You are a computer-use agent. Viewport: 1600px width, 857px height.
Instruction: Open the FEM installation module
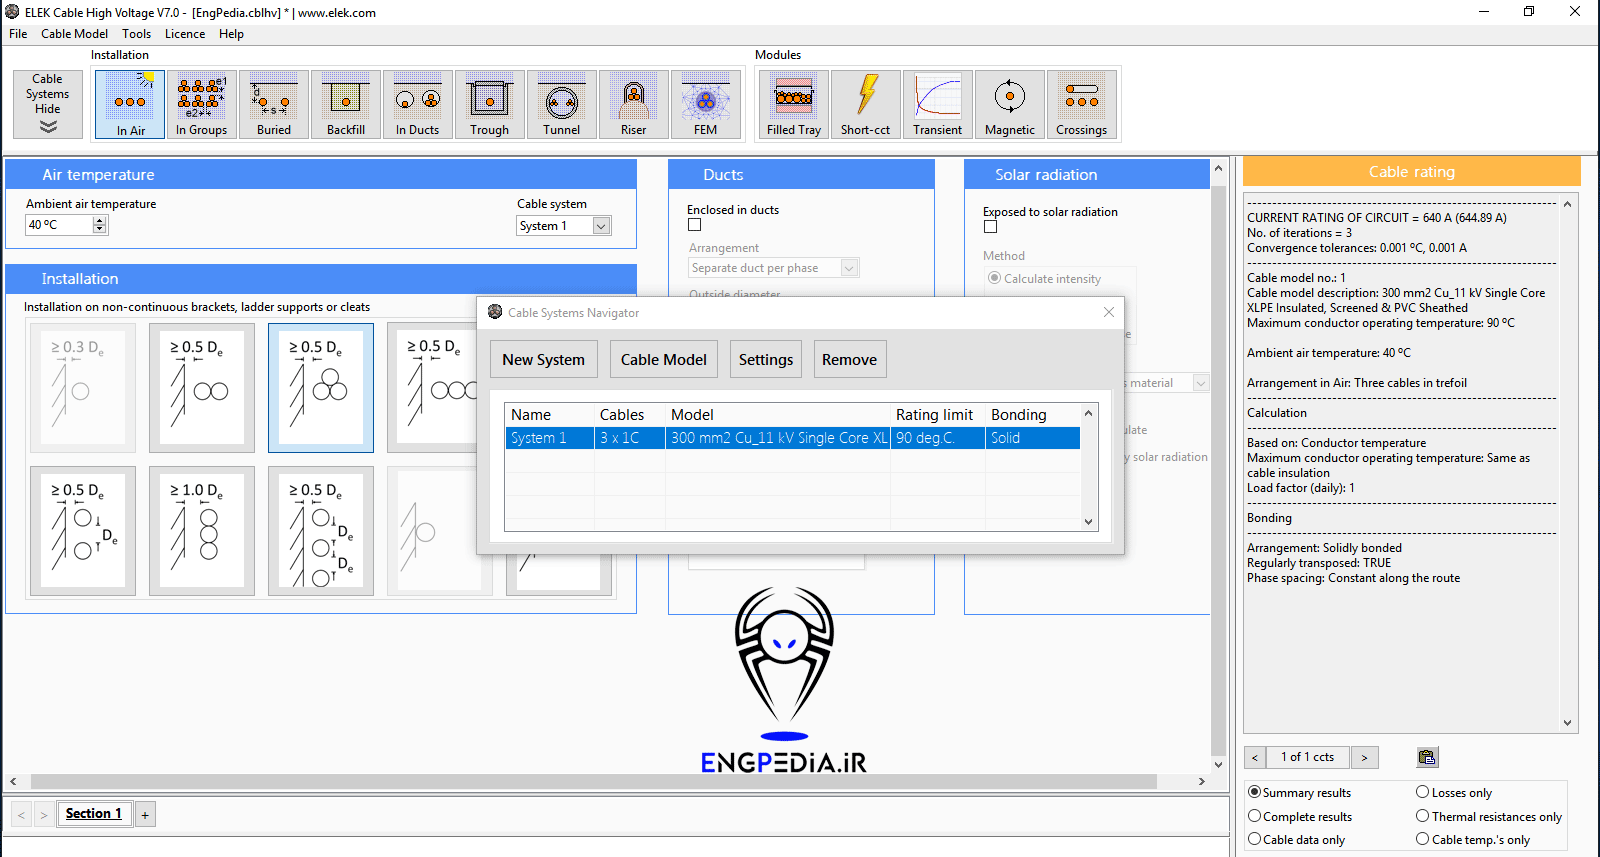click(x=705, y=104)
